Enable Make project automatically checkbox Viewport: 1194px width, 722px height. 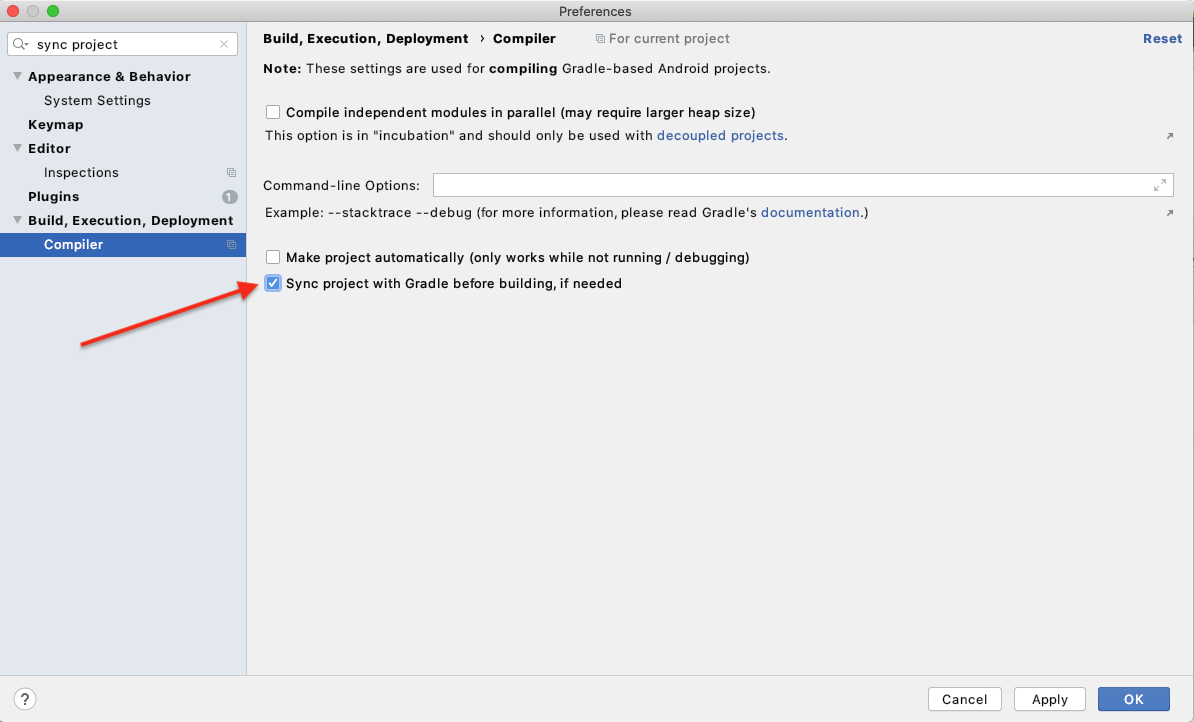pyautogui.click(x=273, y=257)
